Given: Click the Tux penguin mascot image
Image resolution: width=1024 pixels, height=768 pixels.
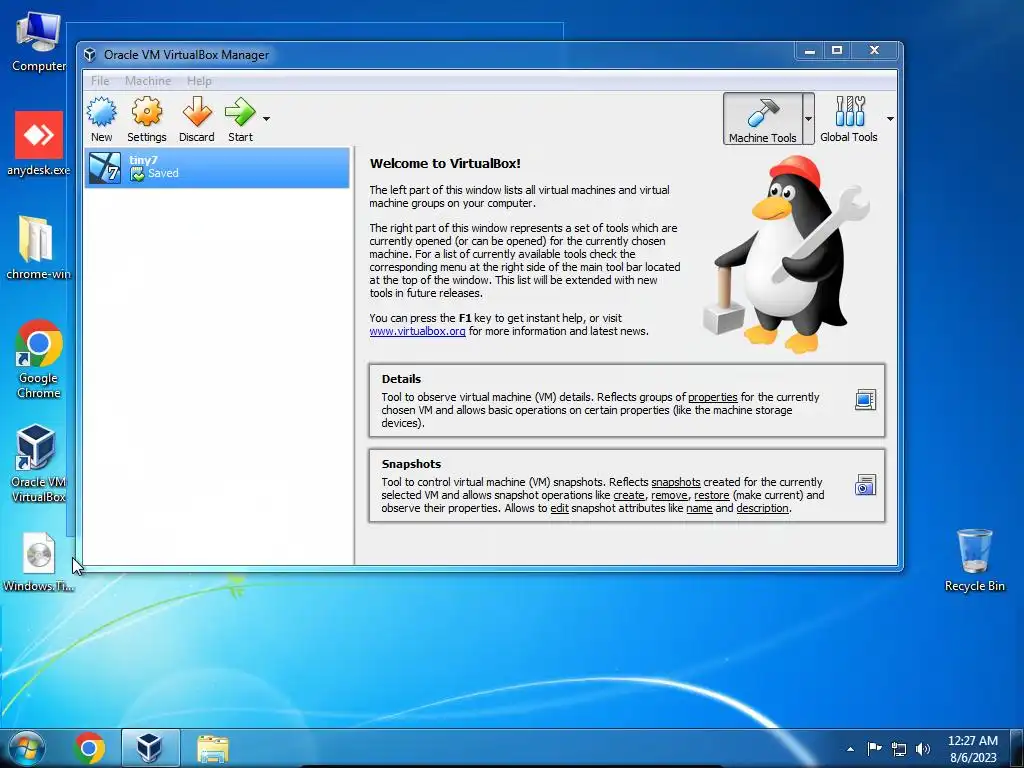Looking at the screenshot, I should (x=787, y=255).
